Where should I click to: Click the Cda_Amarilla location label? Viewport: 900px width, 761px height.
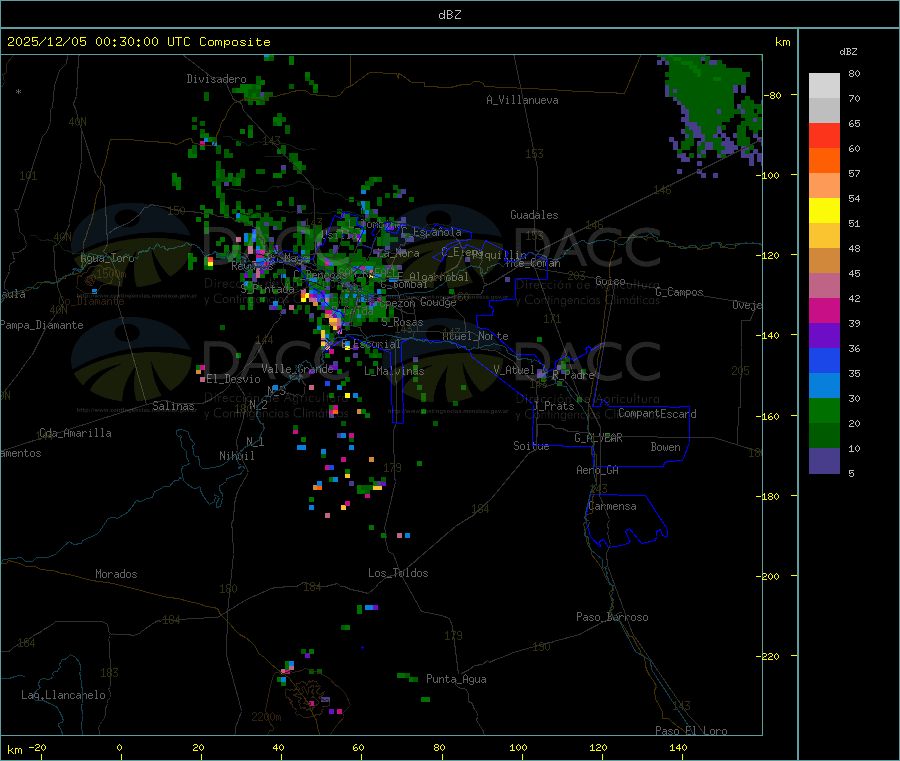coord(75,433)
